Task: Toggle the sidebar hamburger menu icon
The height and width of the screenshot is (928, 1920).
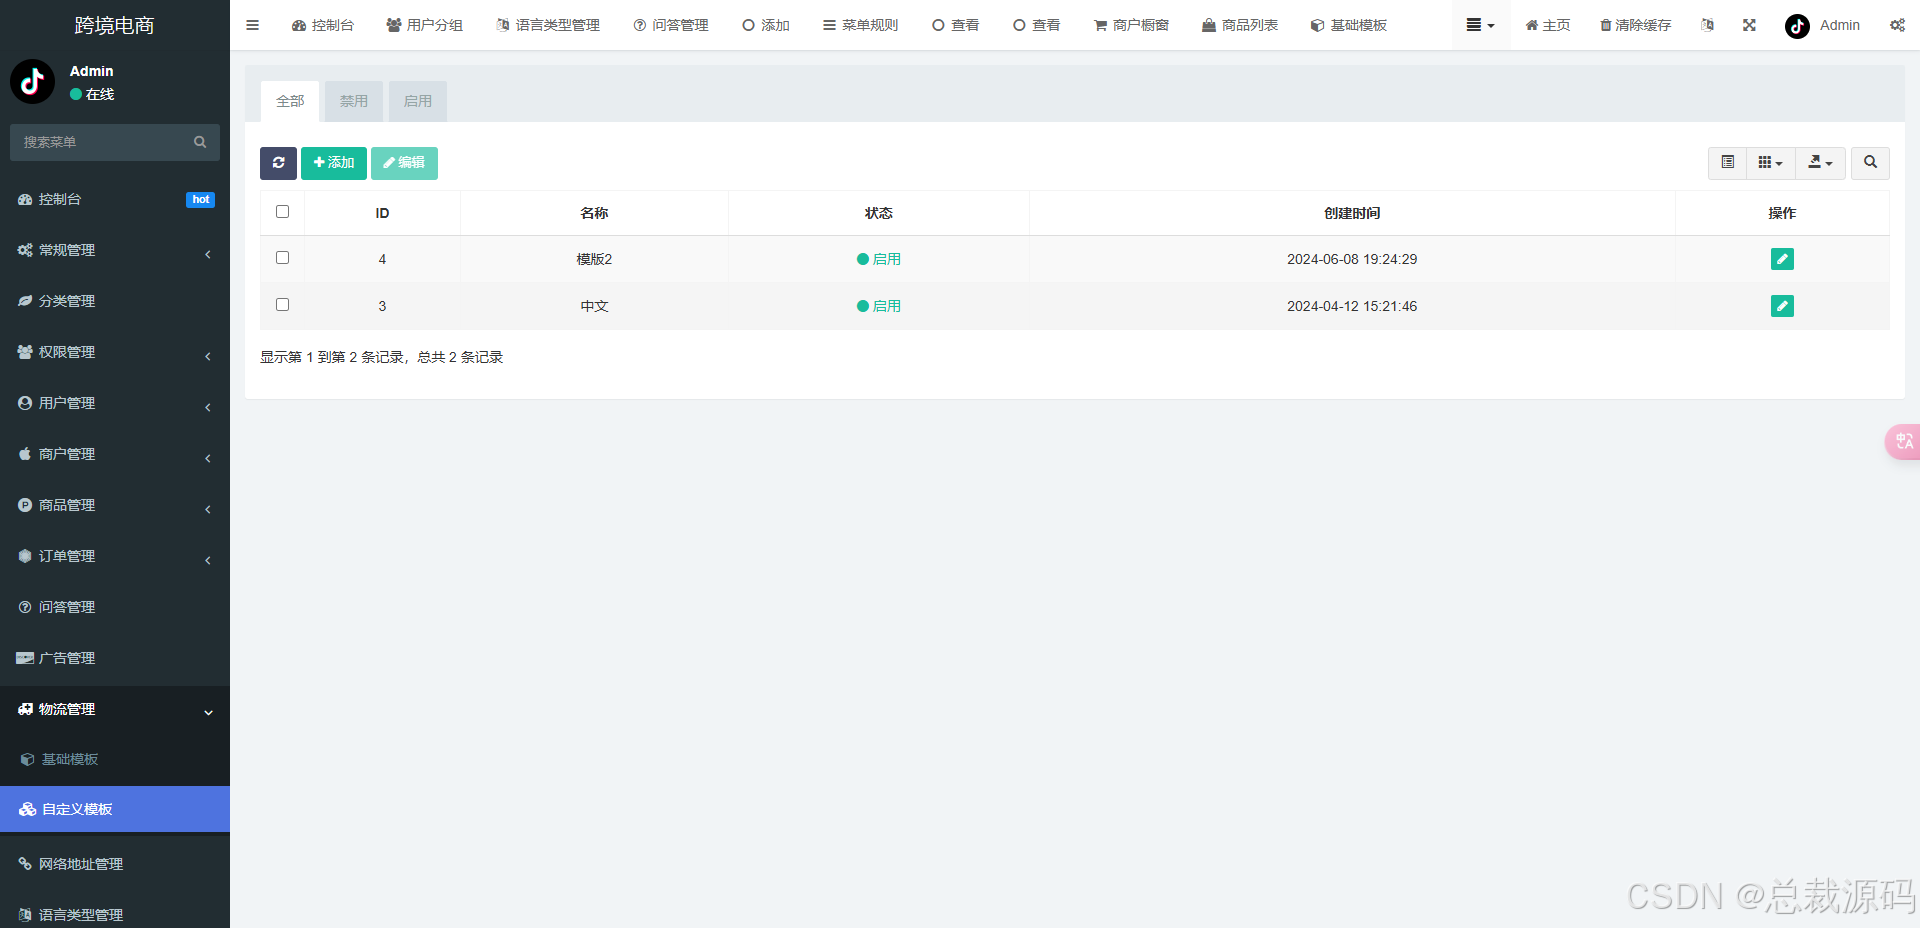Action: 252,25
